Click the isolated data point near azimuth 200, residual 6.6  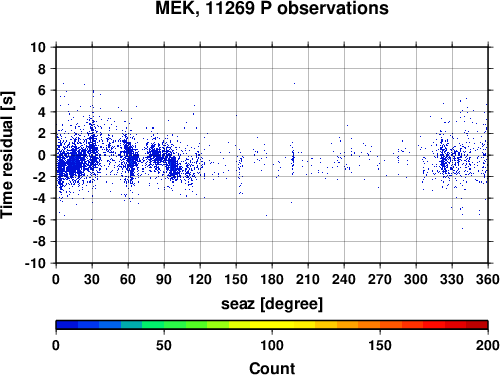tap(294, 84)
